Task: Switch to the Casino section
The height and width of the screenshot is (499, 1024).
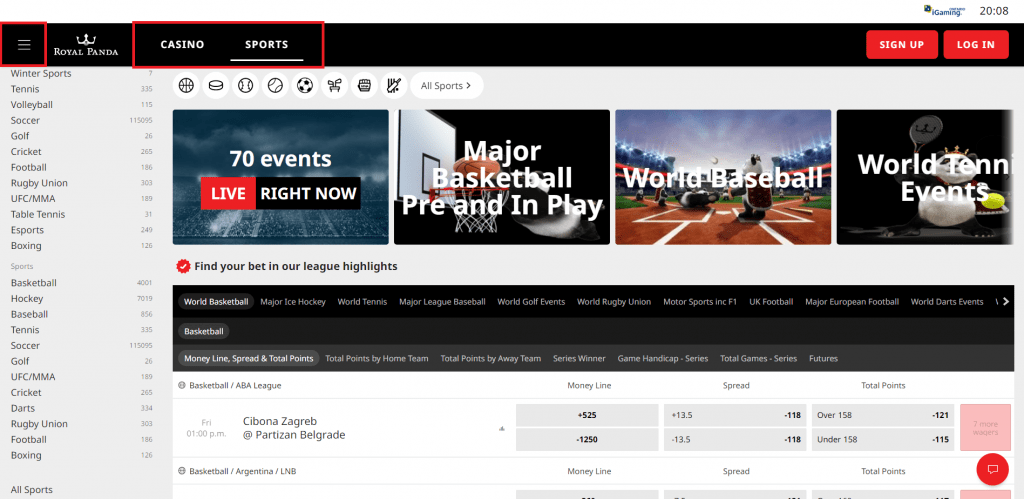Action: pyautogui.click(x=182, y=44)
